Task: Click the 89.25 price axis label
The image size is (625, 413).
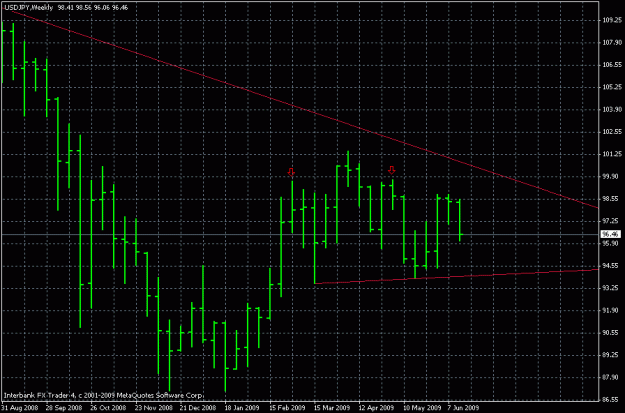Action: (613, 355)
